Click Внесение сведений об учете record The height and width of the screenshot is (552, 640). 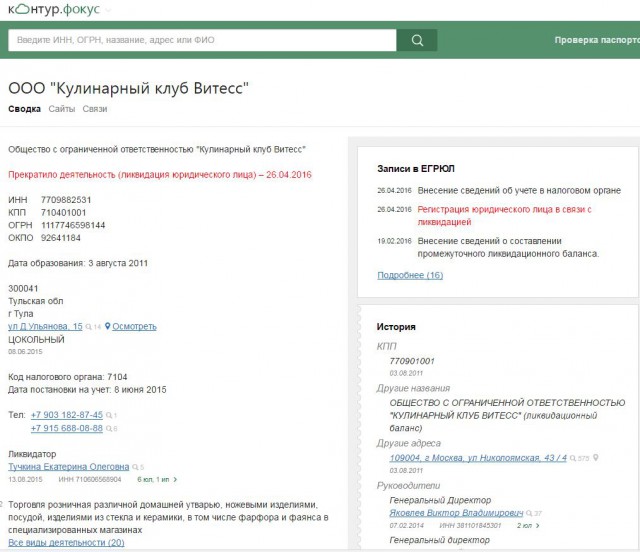519,191
